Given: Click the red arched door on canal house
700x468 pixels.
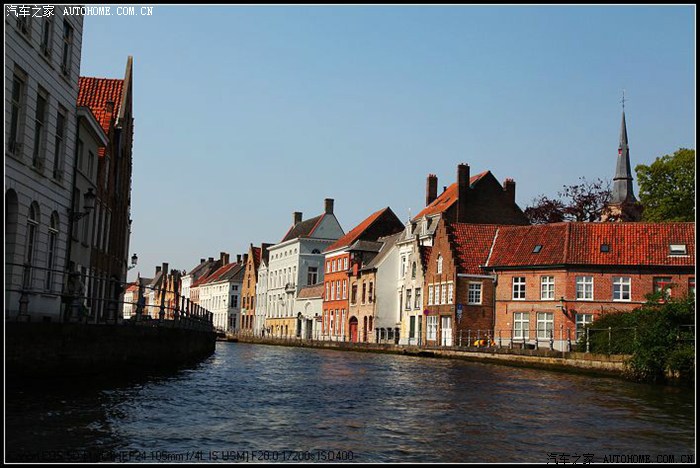Looking at the screenshot, I should 353,329.
